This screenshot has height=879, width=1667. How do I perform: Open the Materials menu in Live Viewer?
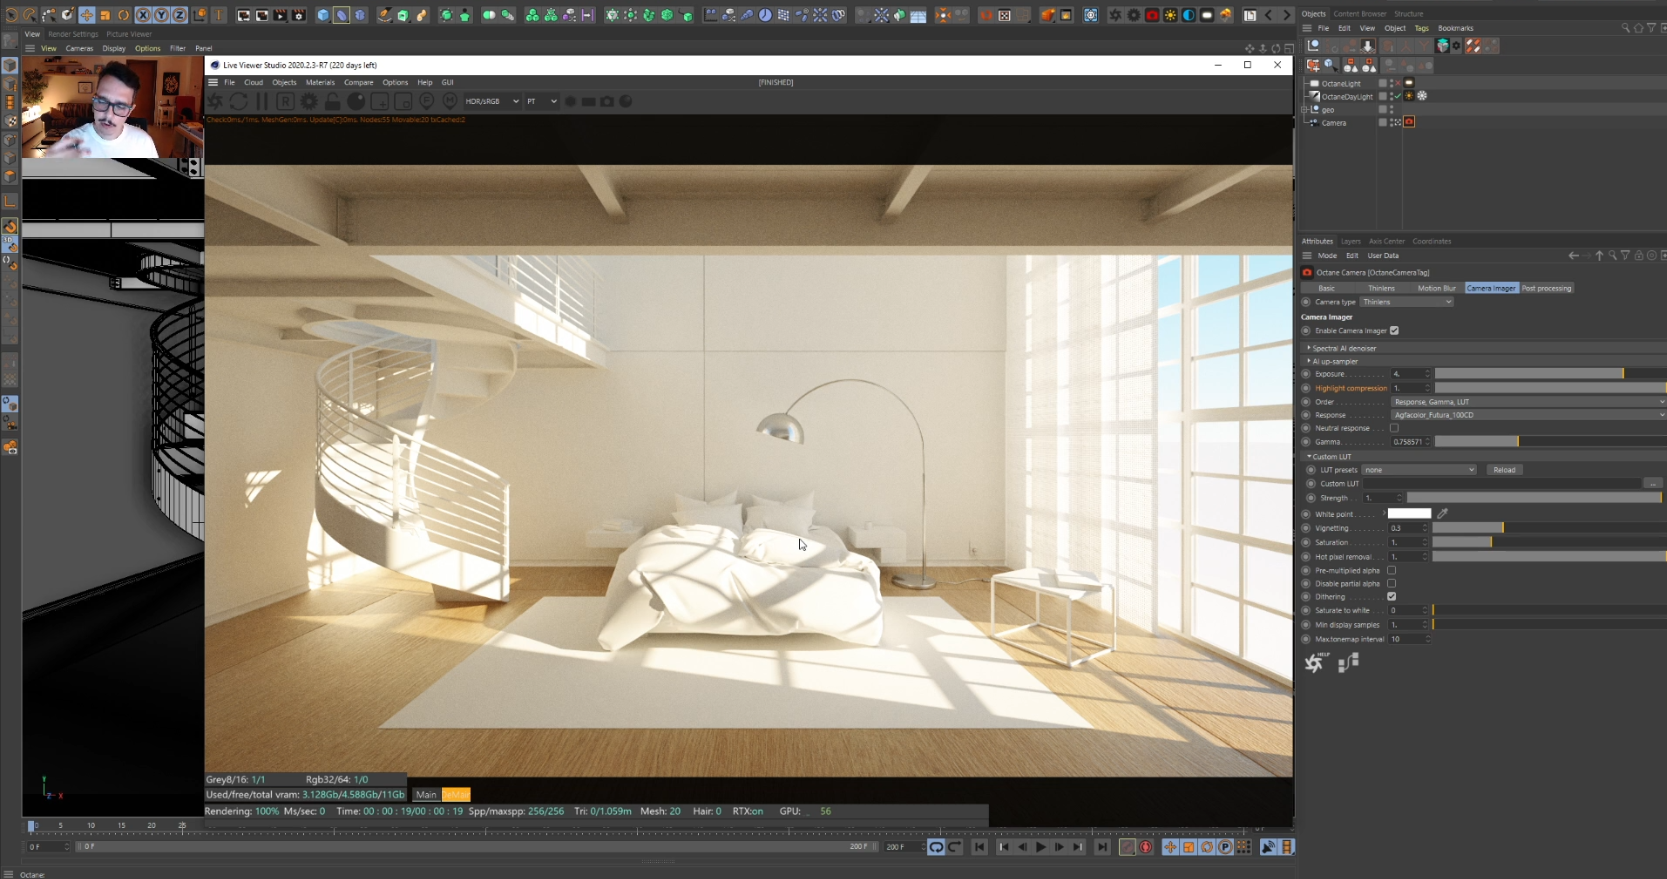coord(320,82)
